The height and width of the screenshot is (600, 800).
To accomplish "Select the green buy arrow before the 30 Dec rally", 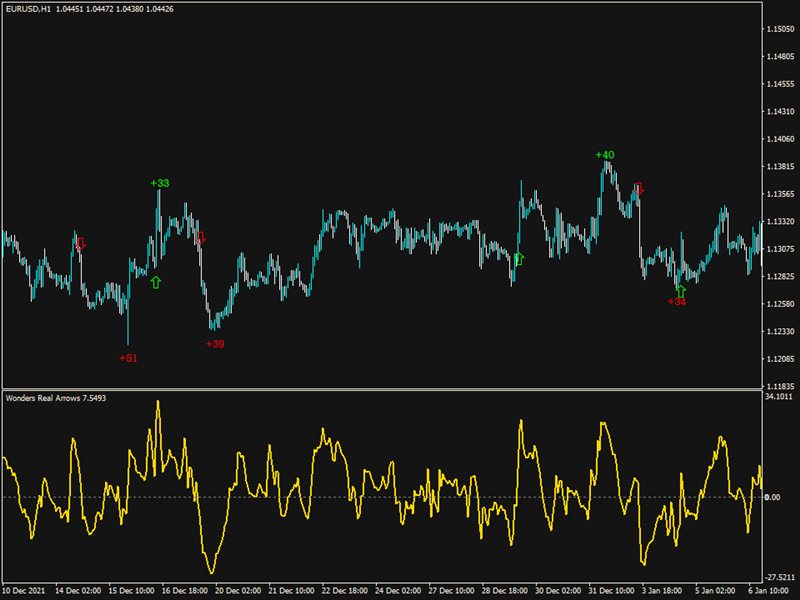I will pos(519,259).
